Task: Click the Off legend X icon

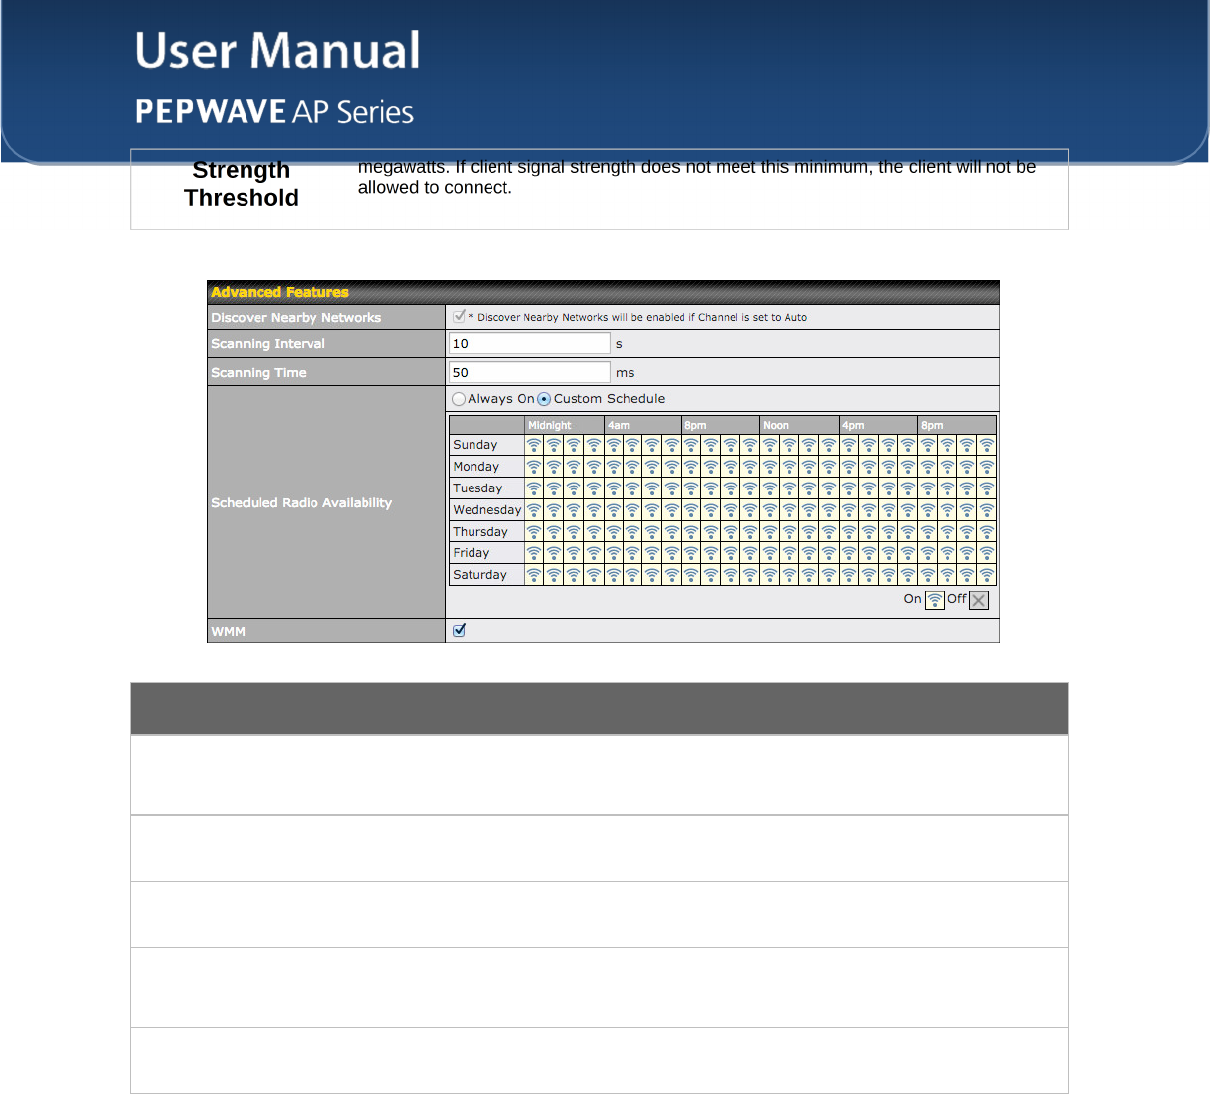Action: pyautogui.click(x=979, y=600)
